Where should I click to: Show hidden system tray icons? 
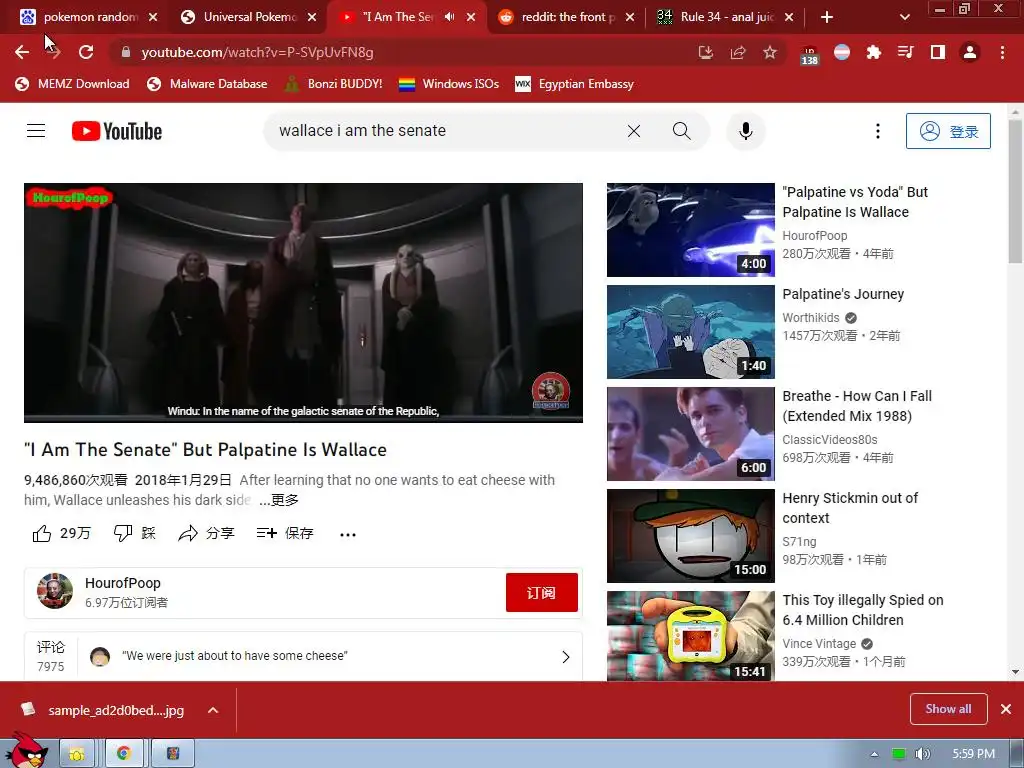(x=874, y=754)
